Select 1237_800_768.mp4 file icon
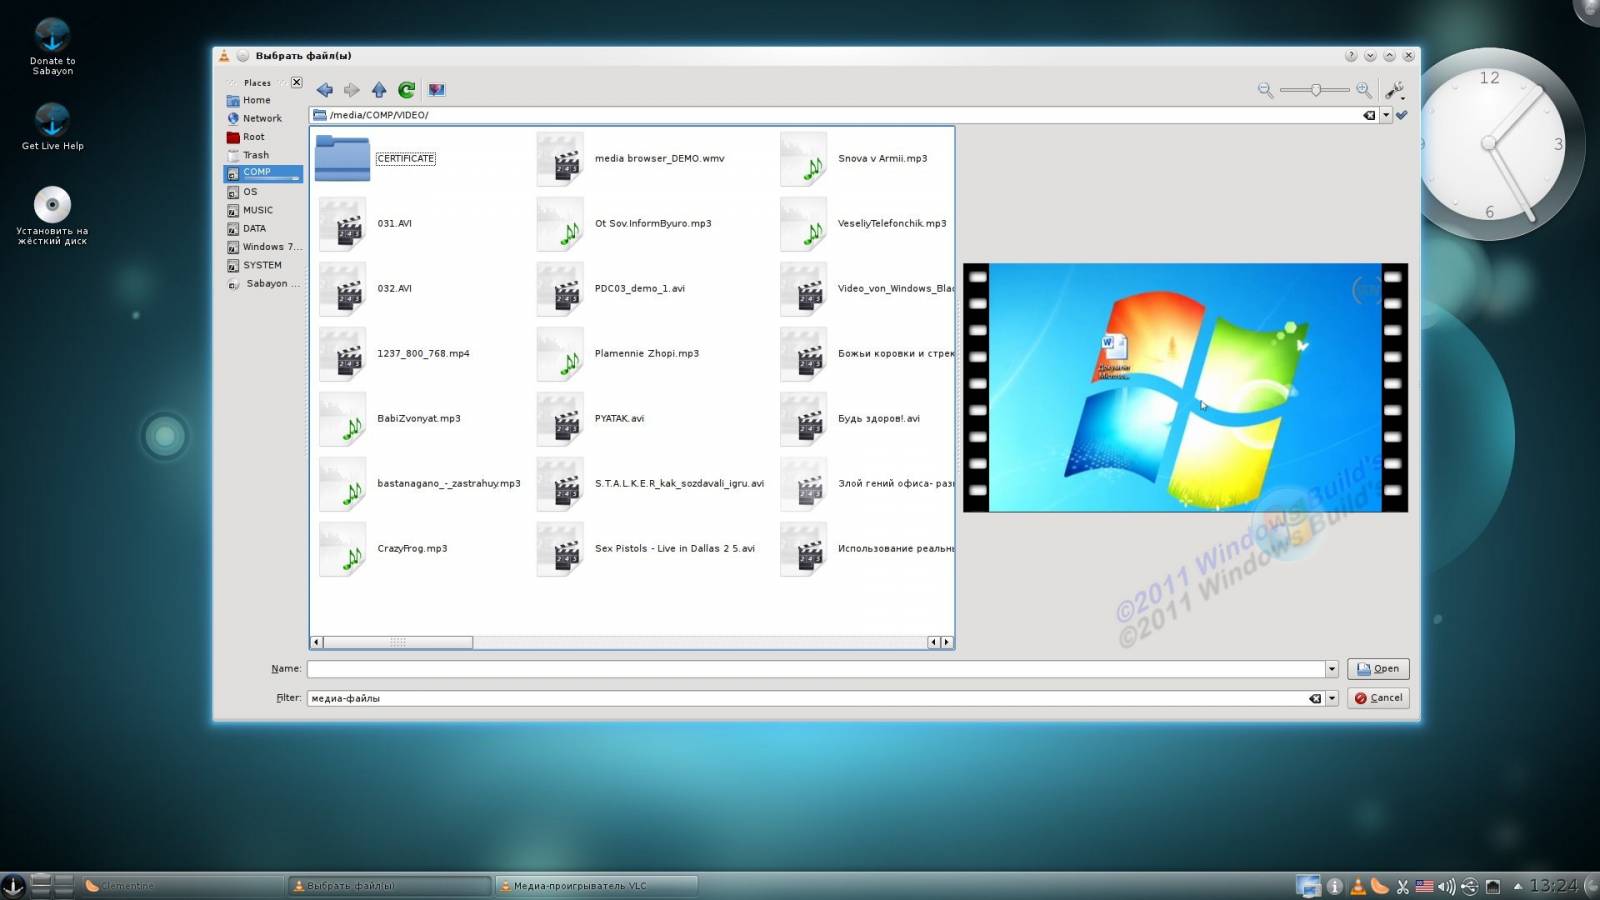 click(x=342, y=353)
